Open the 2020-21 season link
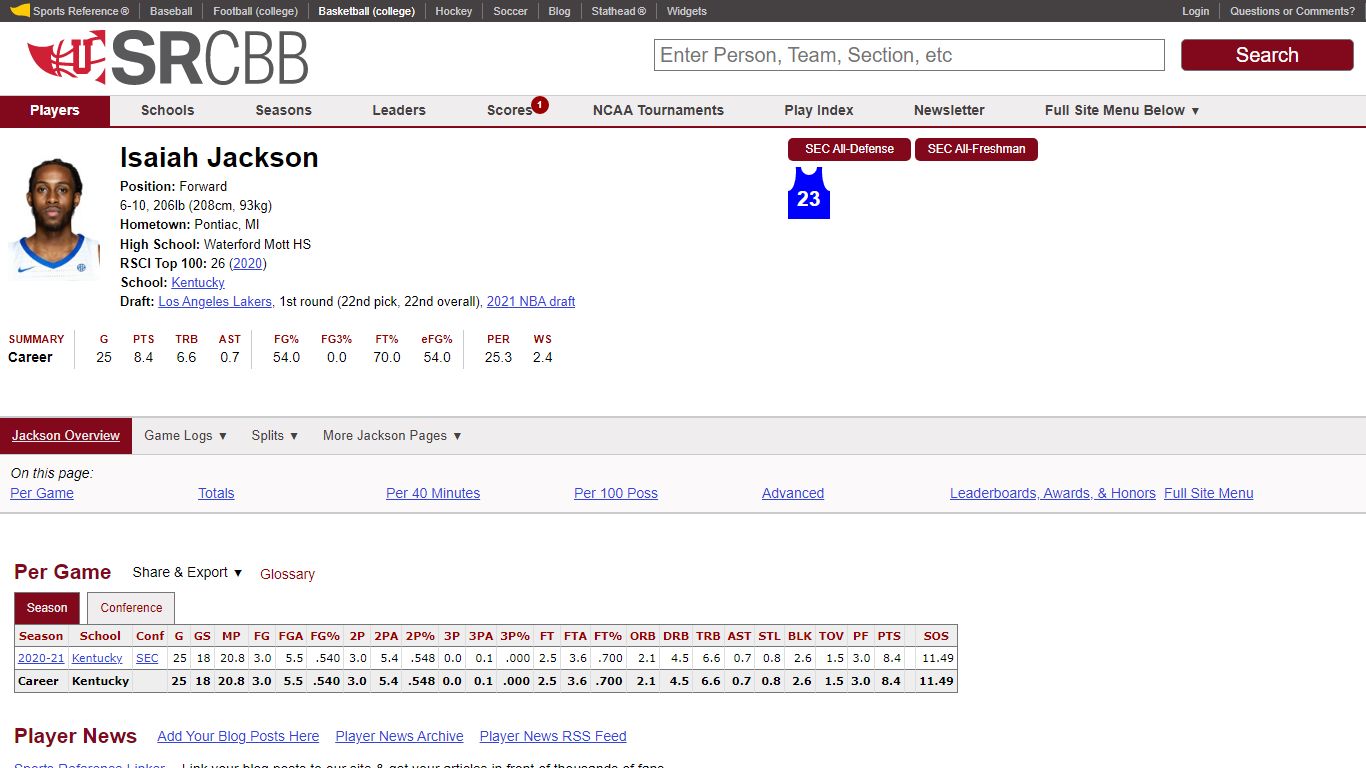The width and height of the screenshot is (1366, 768). tap(41, 658)
